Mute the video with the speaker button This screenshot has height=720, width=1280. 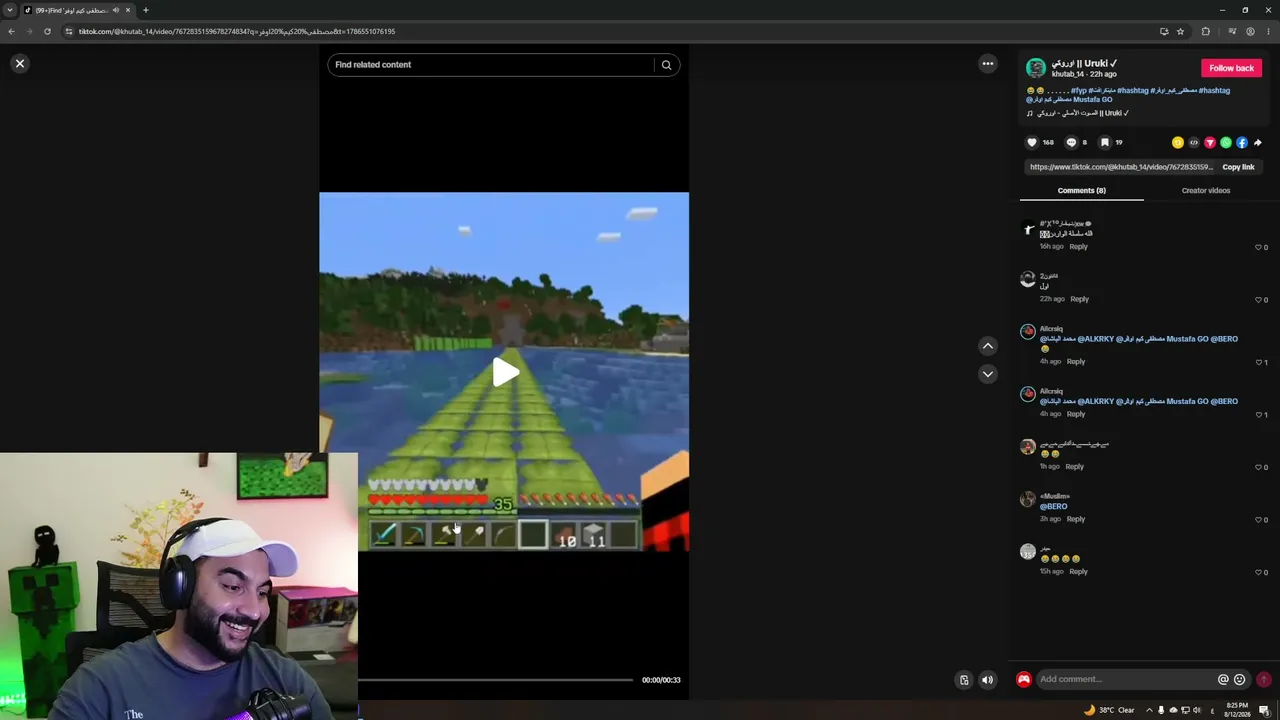(x=988, y=680)
